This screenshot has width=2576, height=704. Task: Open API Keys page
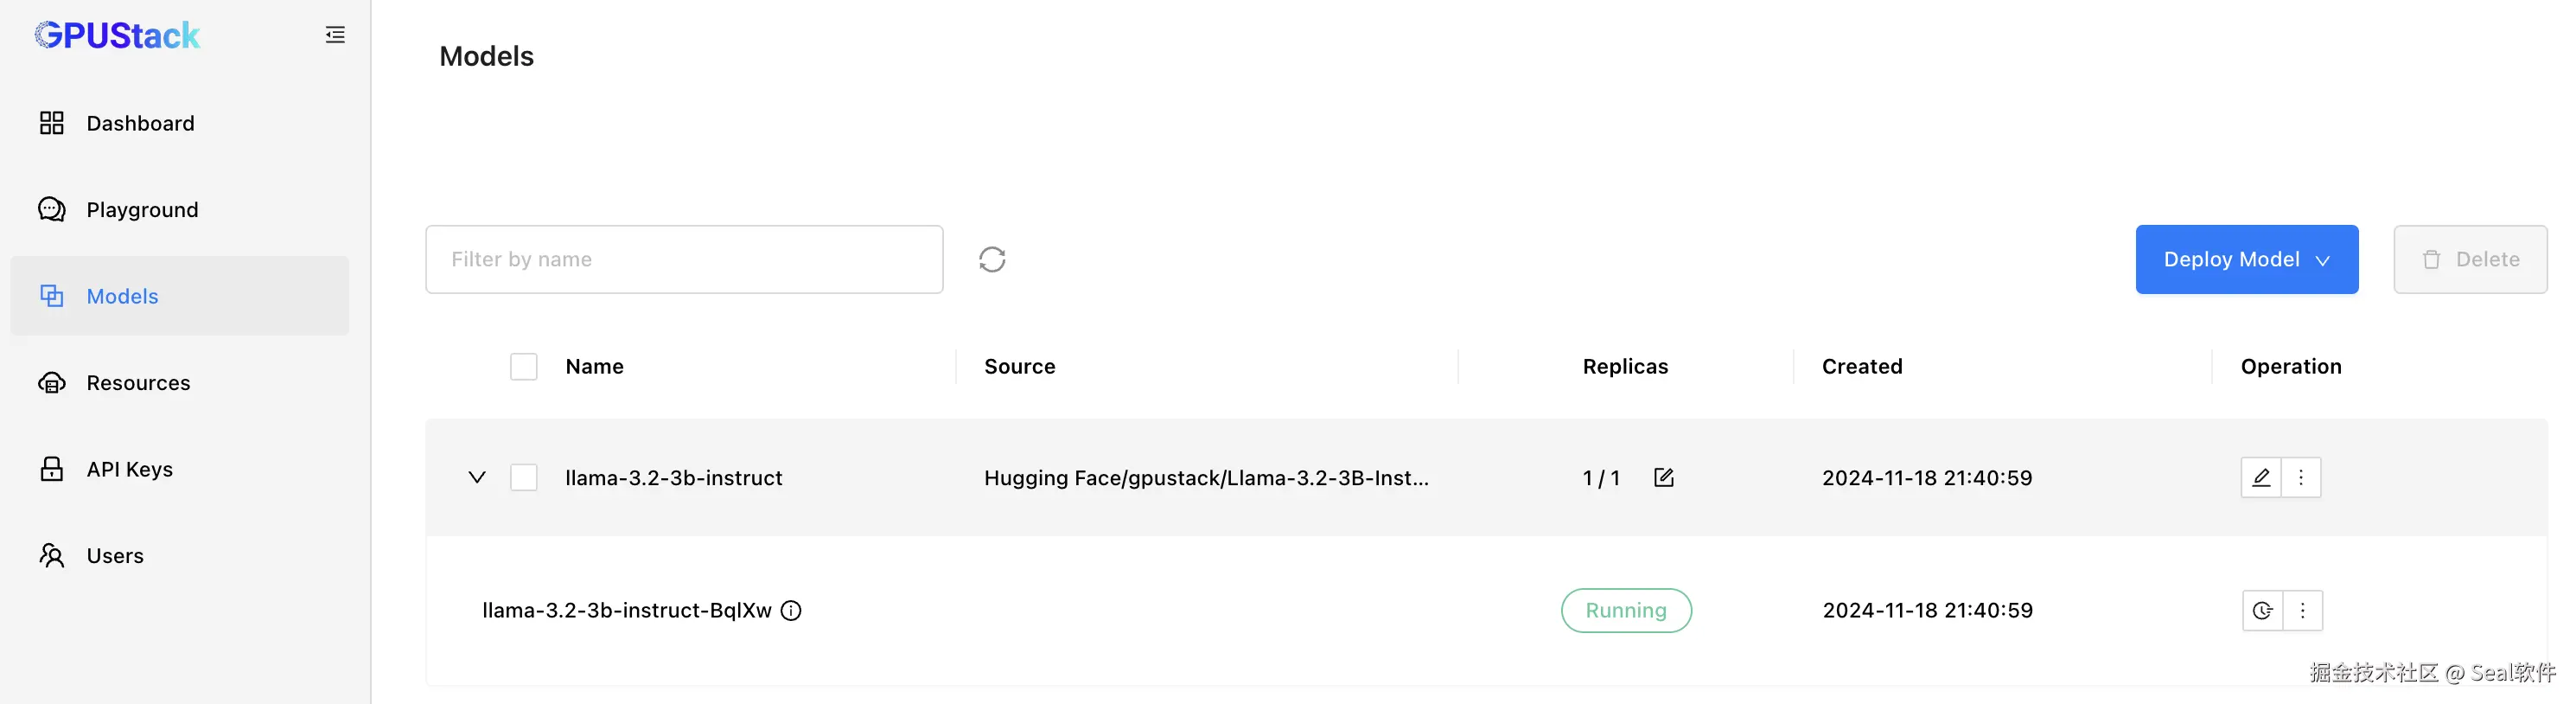point(129,469)
